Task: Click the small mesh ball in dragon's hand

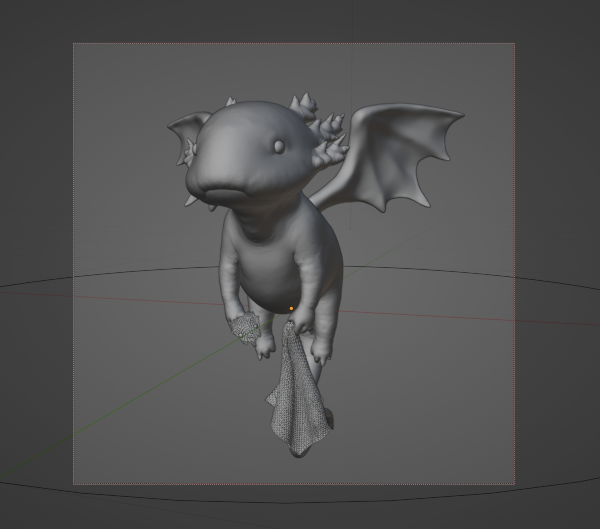Action: (244, 328)
